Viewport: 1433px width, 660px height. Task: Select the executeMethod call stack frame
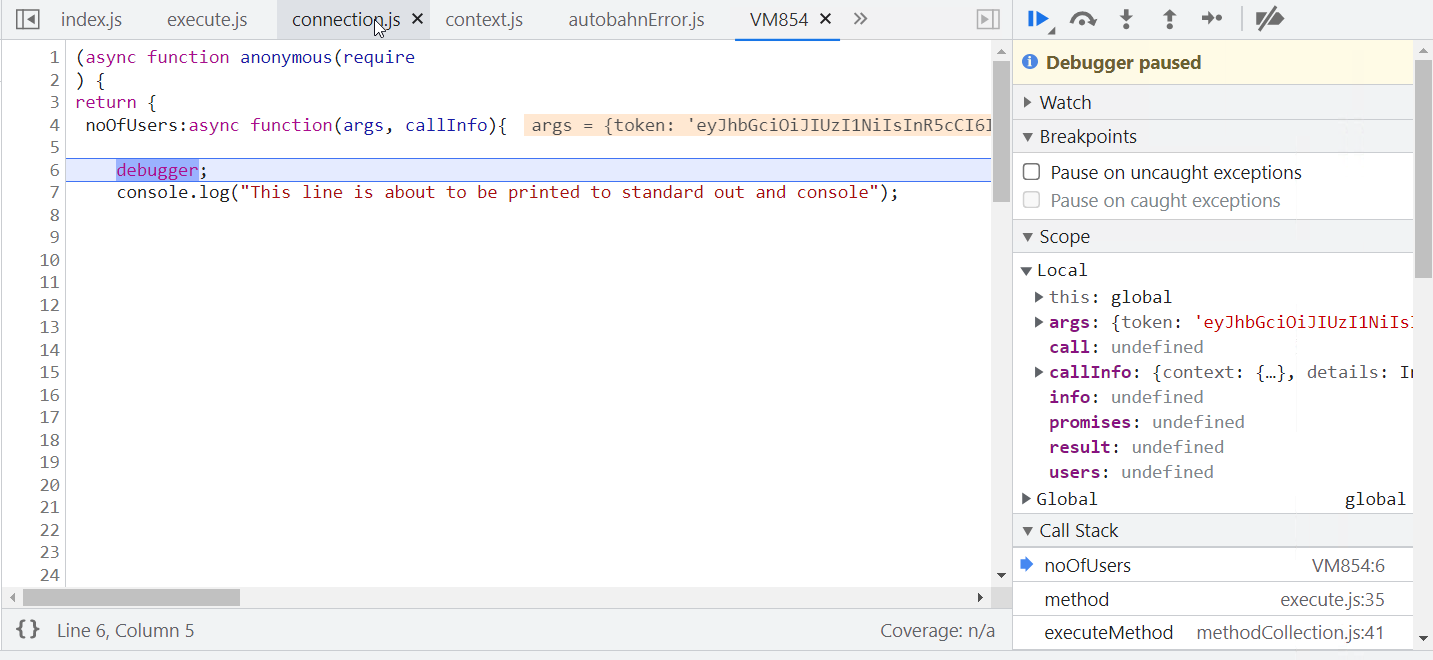click(x=1213, y=632)
